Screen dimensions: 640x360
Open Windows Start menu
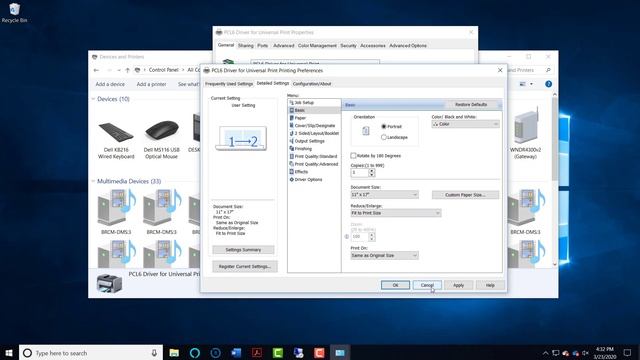[9, 353]
